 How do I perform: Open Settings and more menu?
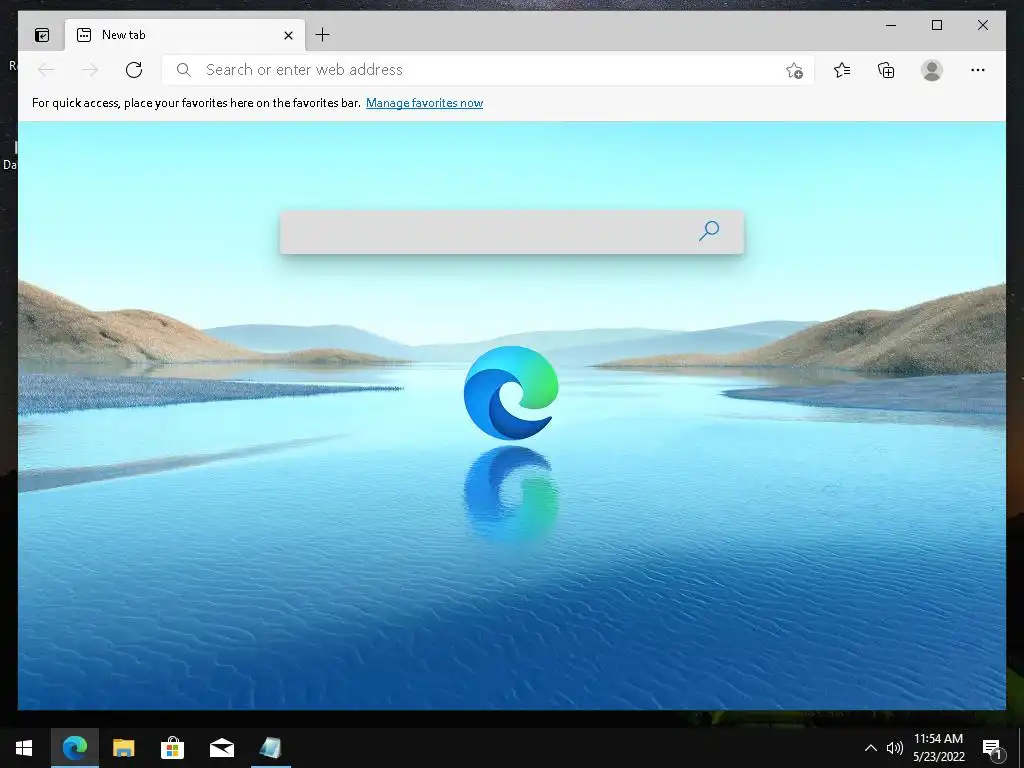click(978, 70)
